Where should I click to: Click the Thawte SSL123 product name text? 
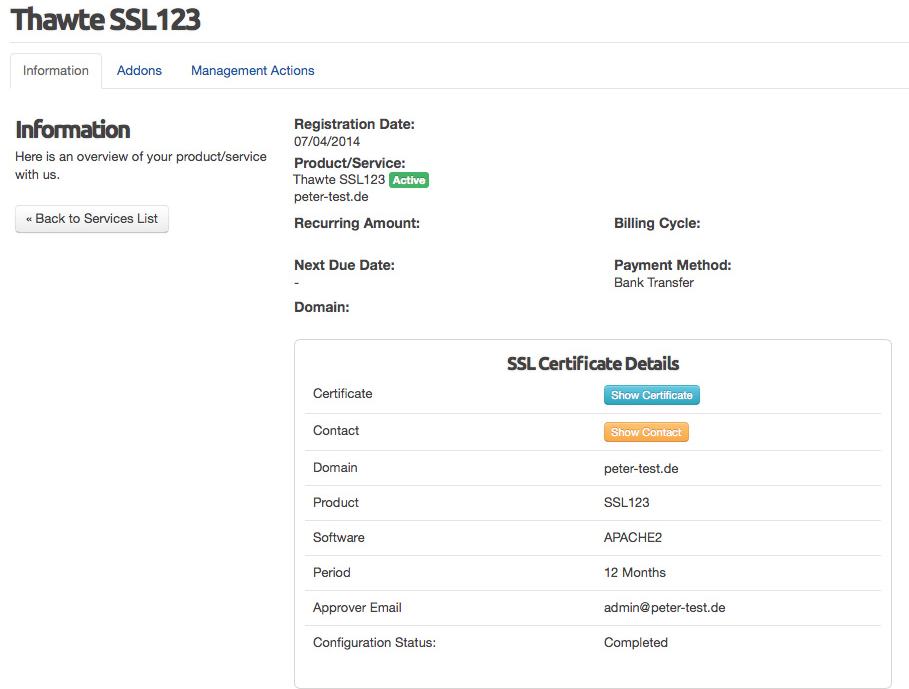[x=339, y=180]
